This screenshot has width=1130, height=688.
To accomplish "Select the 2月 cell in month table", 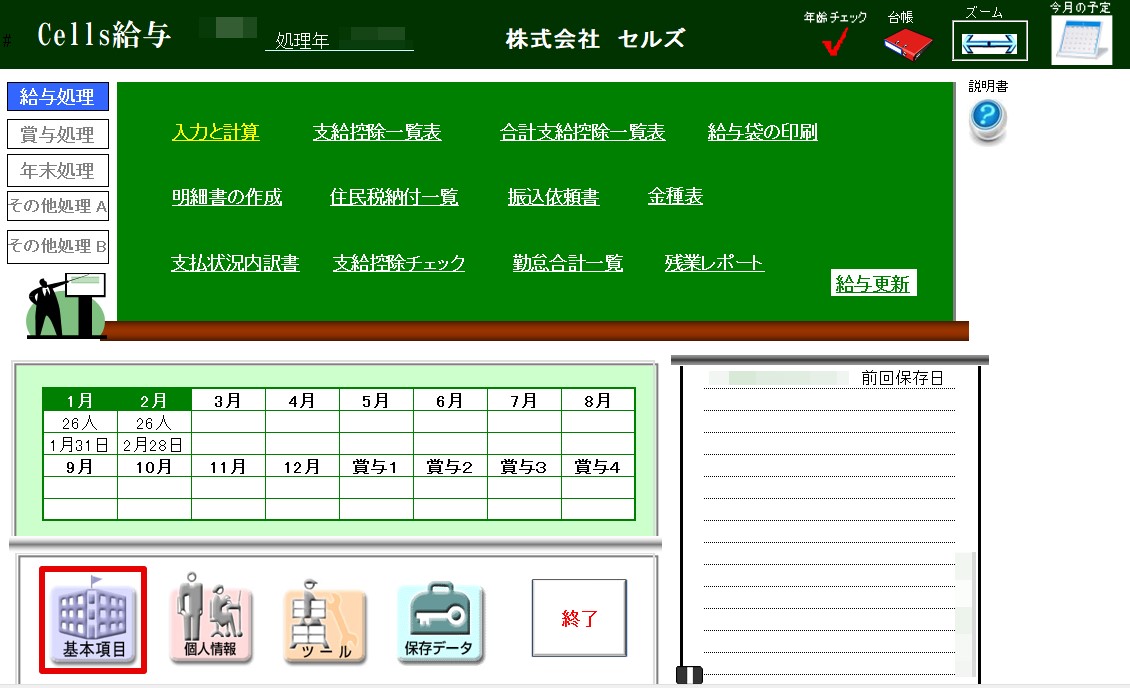I will [x=154, y=400].
